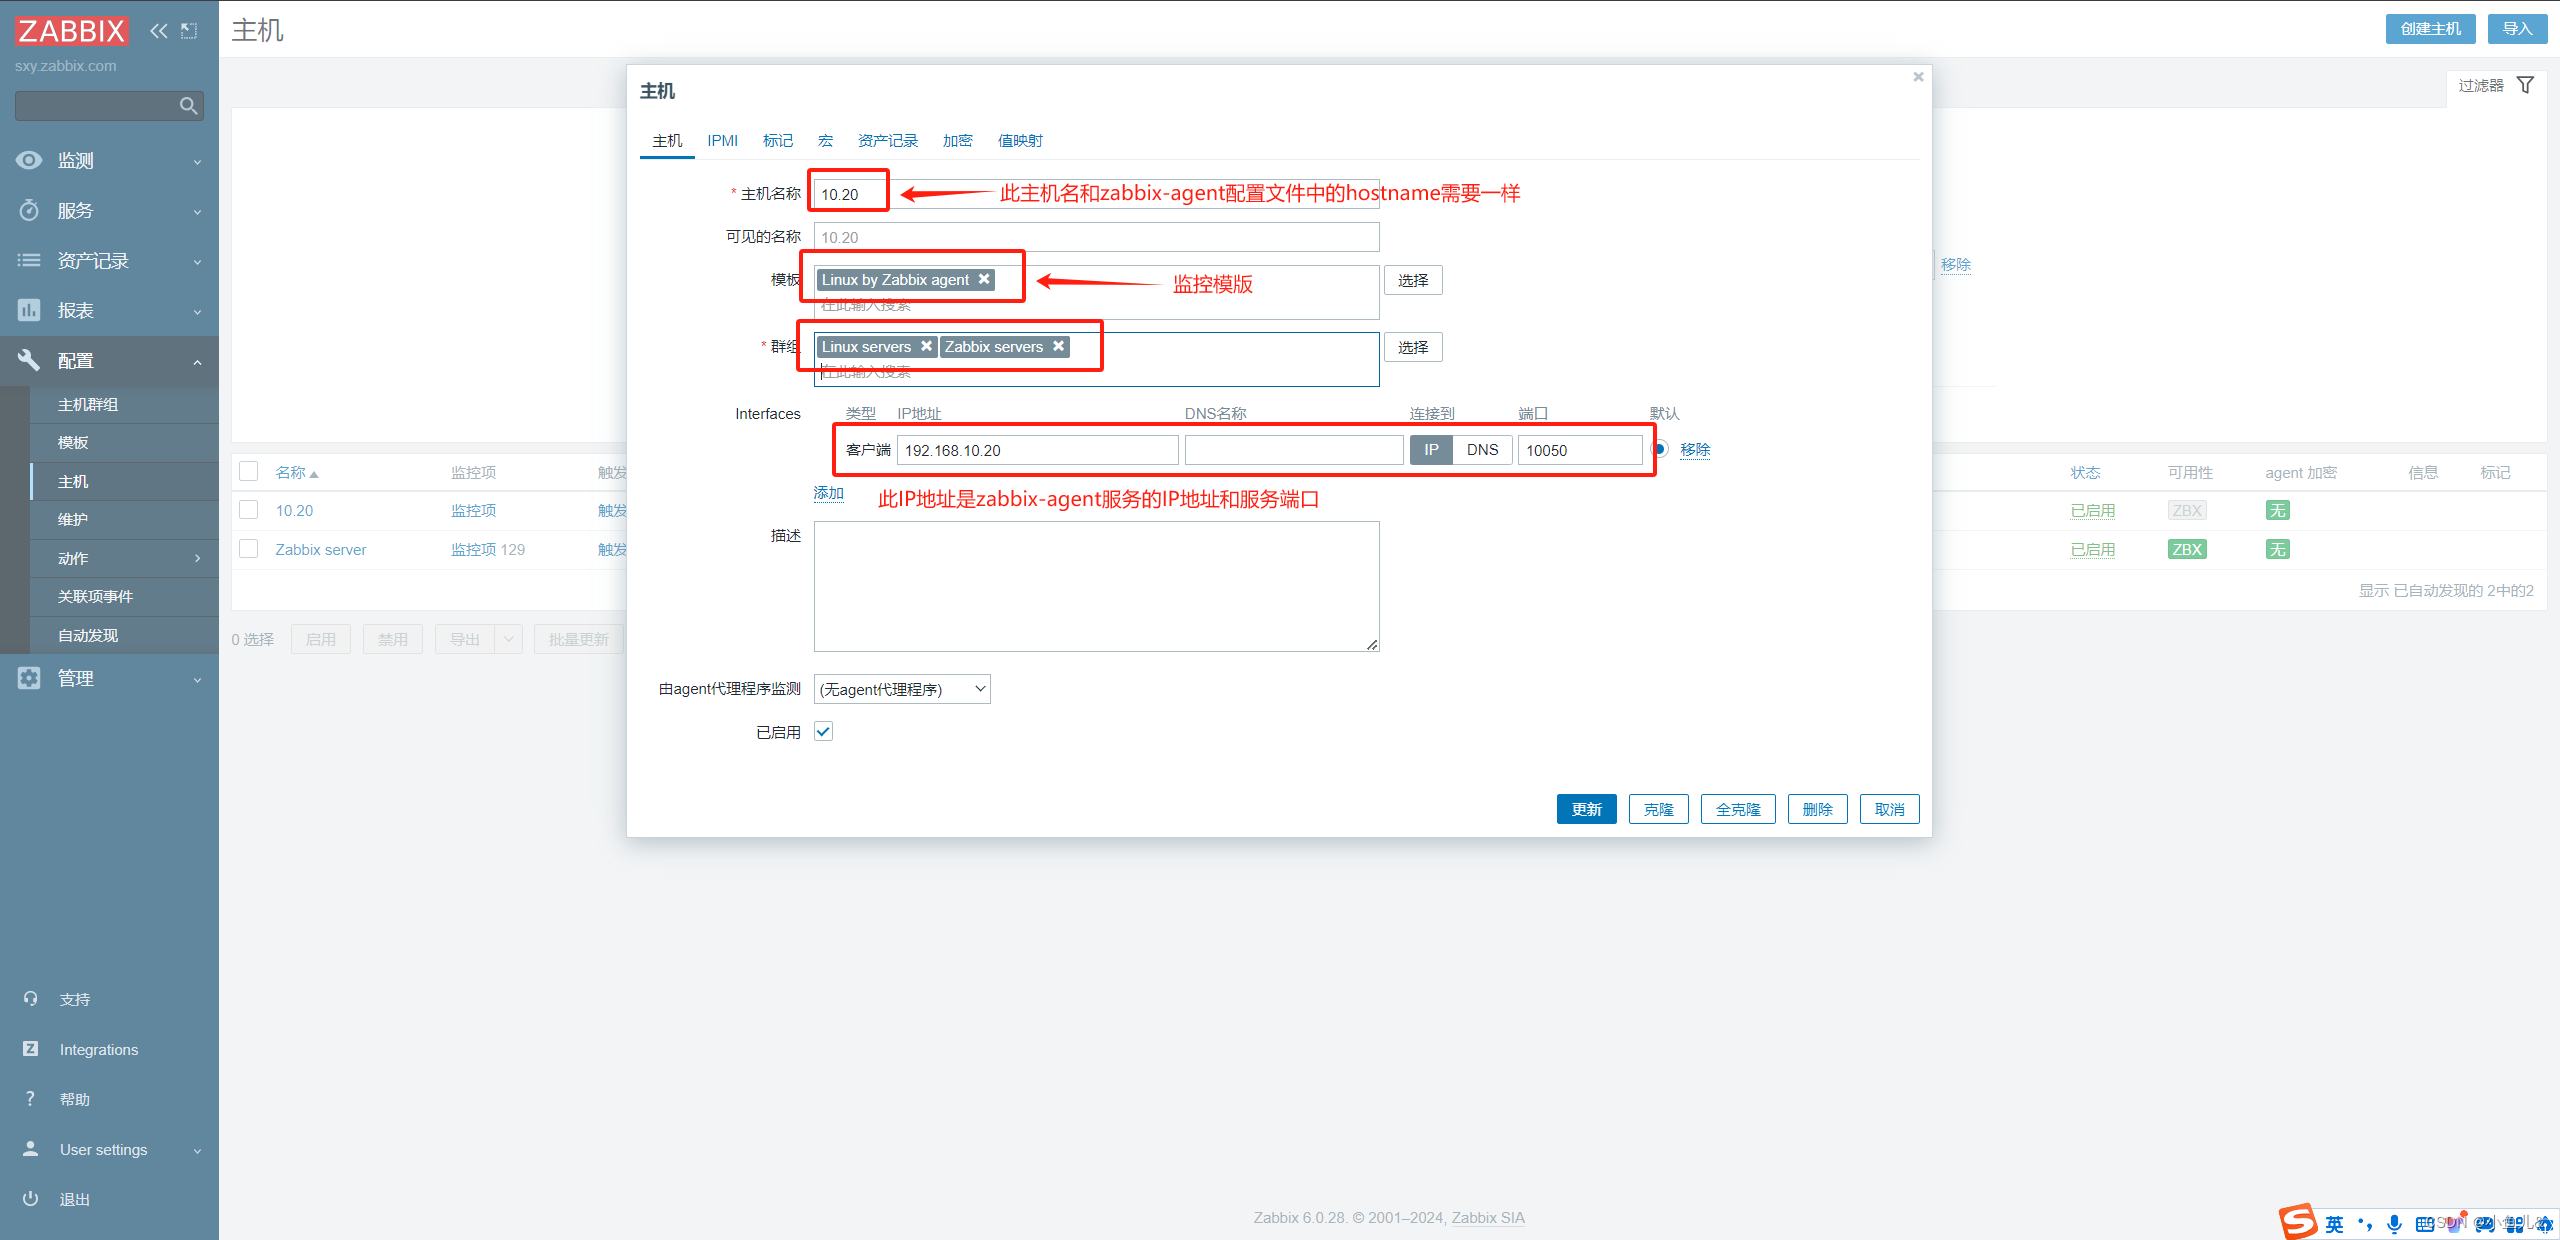The height and width of the screenshot is (1240, 2560).
Task: Open the proxy monitoring dropdown
Action: point(902,689)
